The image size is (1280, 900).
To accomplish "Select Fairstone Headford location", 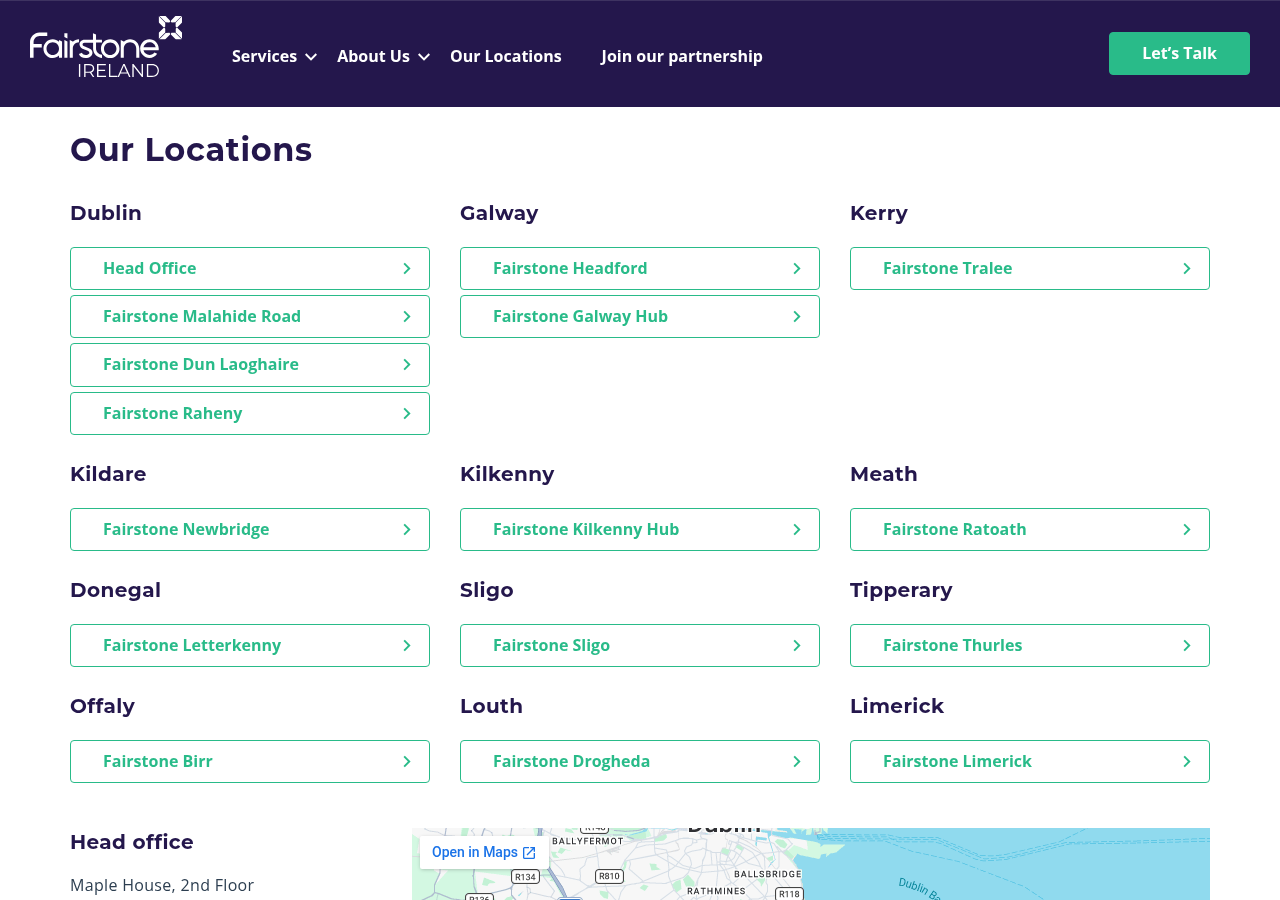I will tap(640, 268).
